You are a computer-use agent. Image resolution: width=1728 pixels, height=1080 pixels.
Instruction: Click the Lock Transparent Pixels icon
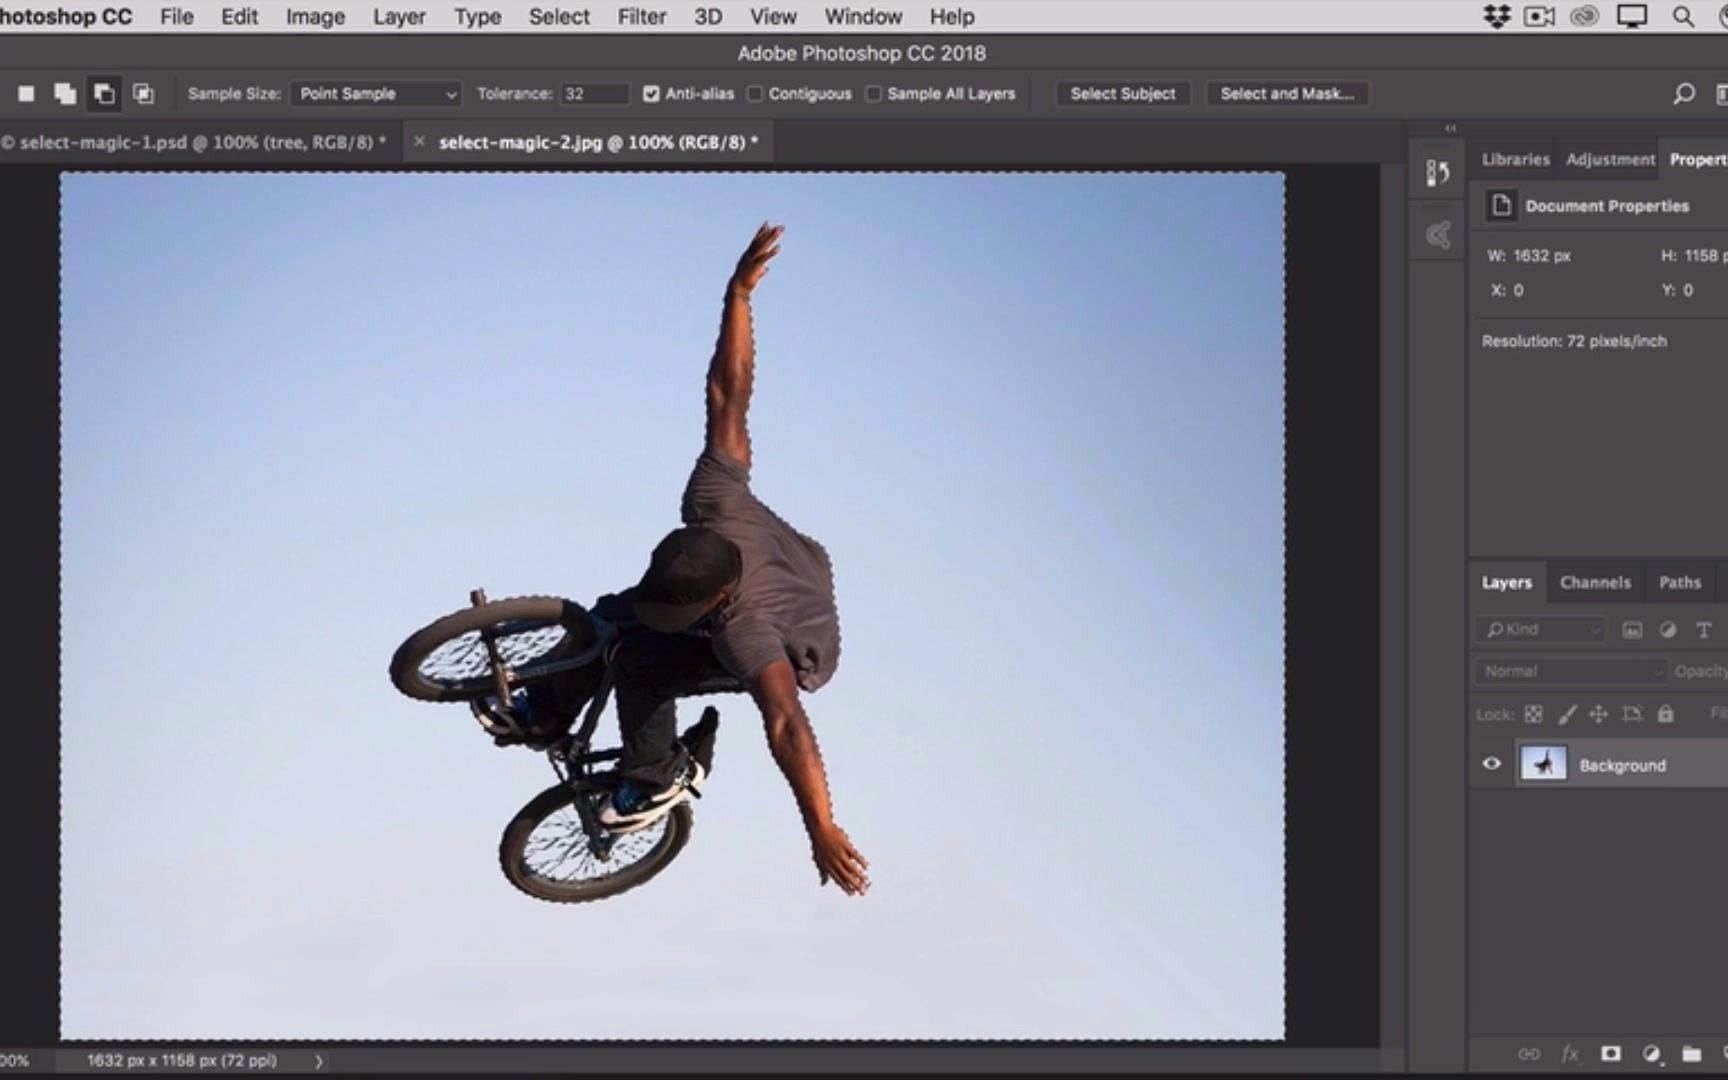click(1533, 713)
